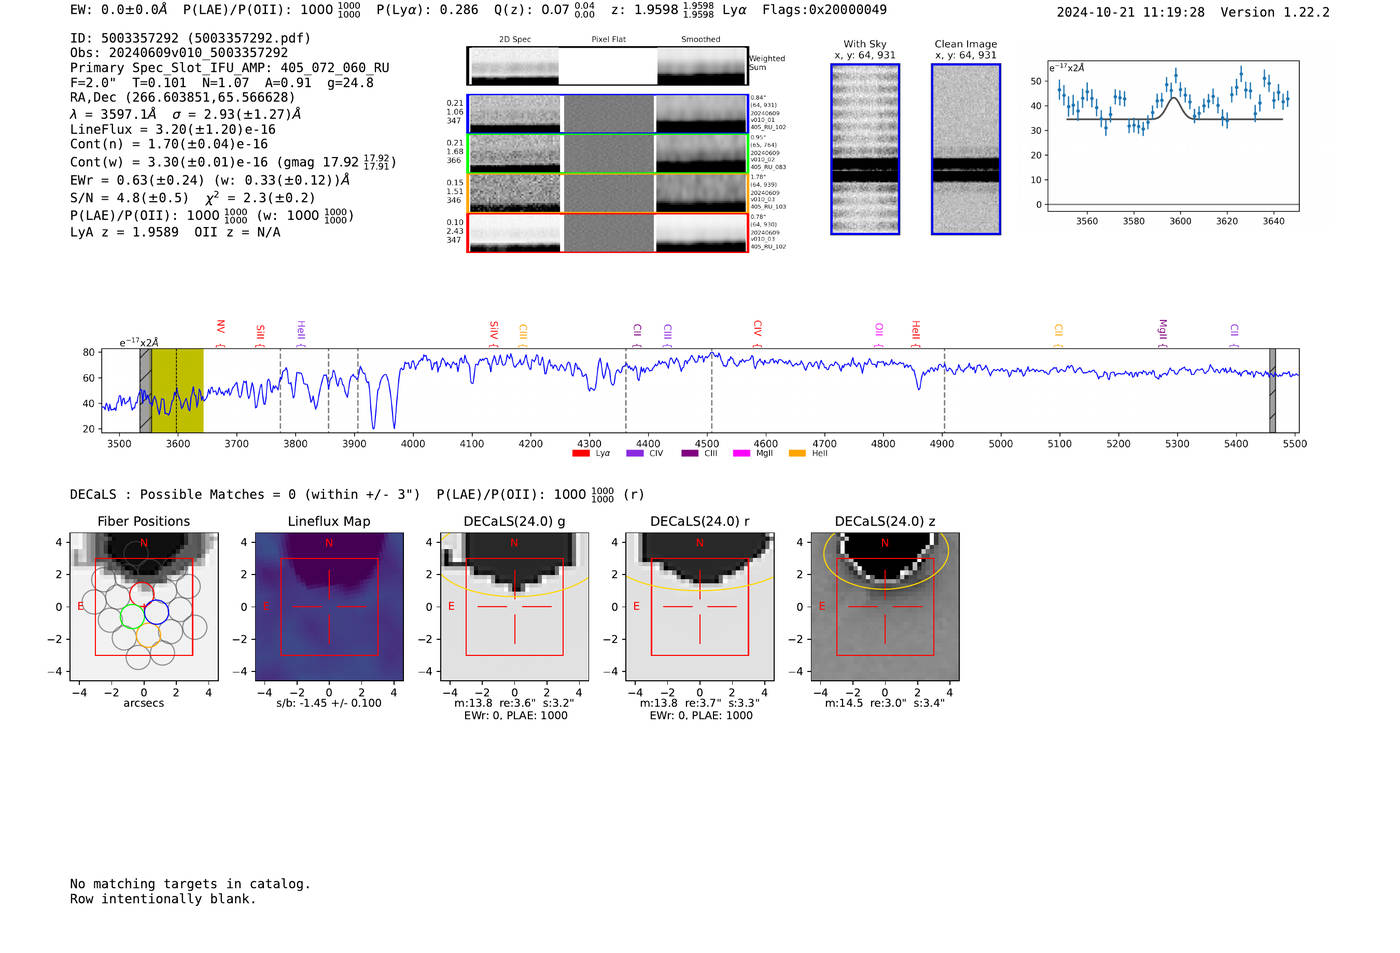Select the green fiber circle
Screen dimensions: 1400x953
click(x=132, y=616)
